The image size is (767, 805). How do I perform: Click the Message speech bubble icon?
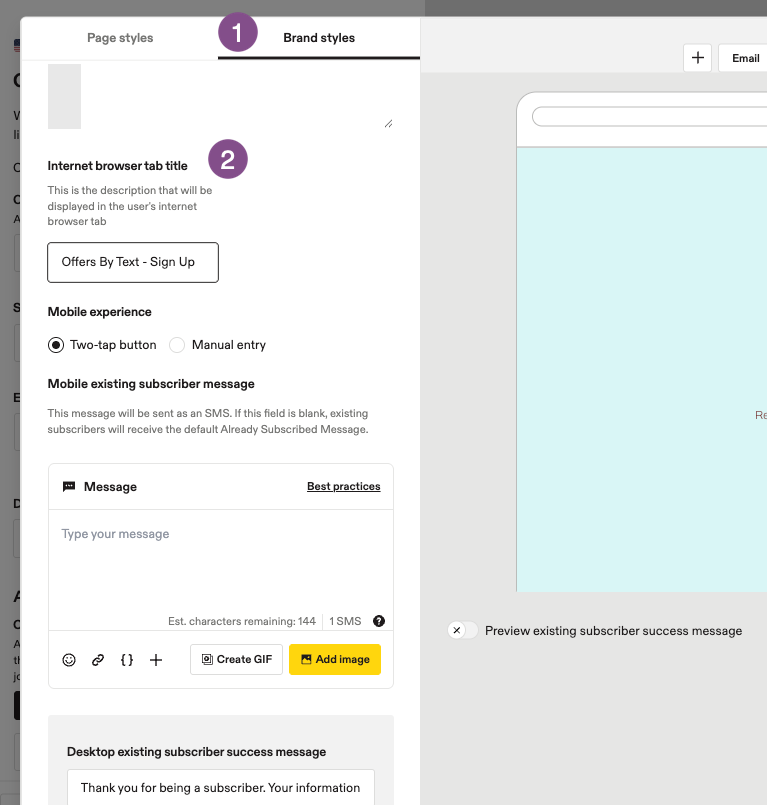tap(69, 486)
